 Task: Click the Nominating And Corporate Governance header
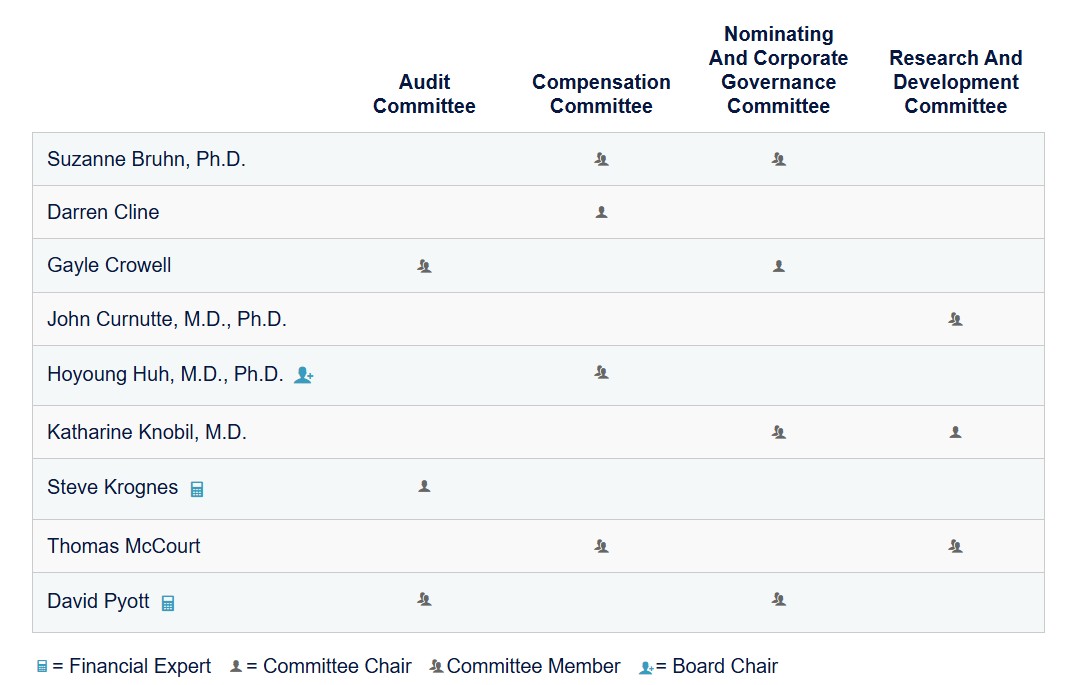coord(779,70)
